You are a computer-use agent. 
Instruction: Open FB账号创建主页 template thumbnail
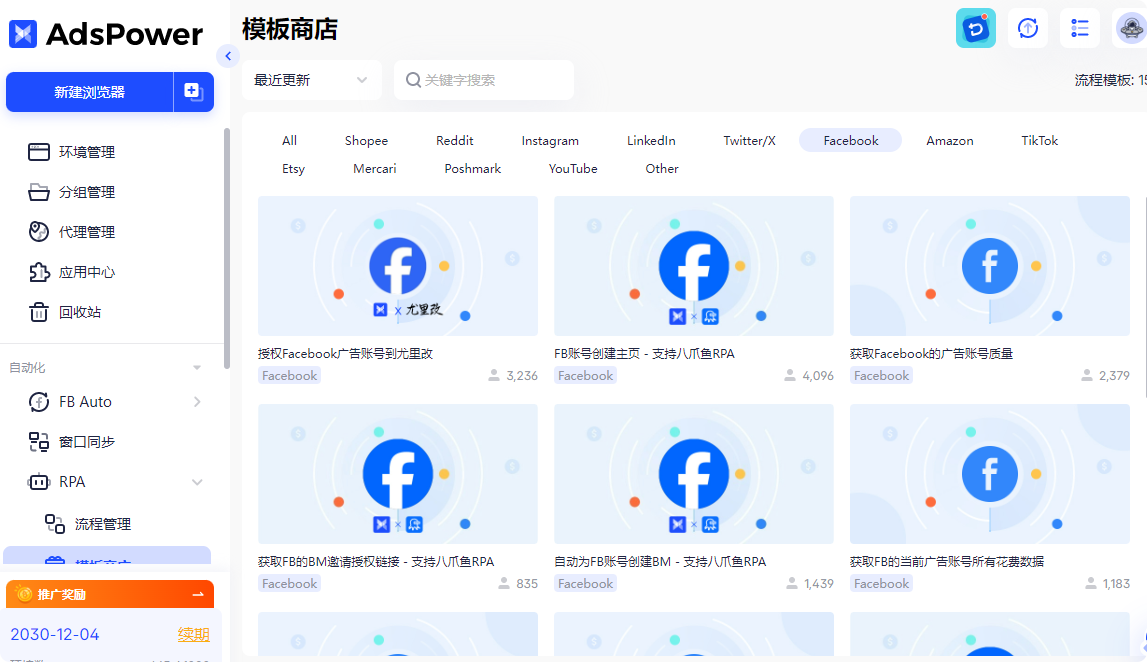[x=693, y=266]
